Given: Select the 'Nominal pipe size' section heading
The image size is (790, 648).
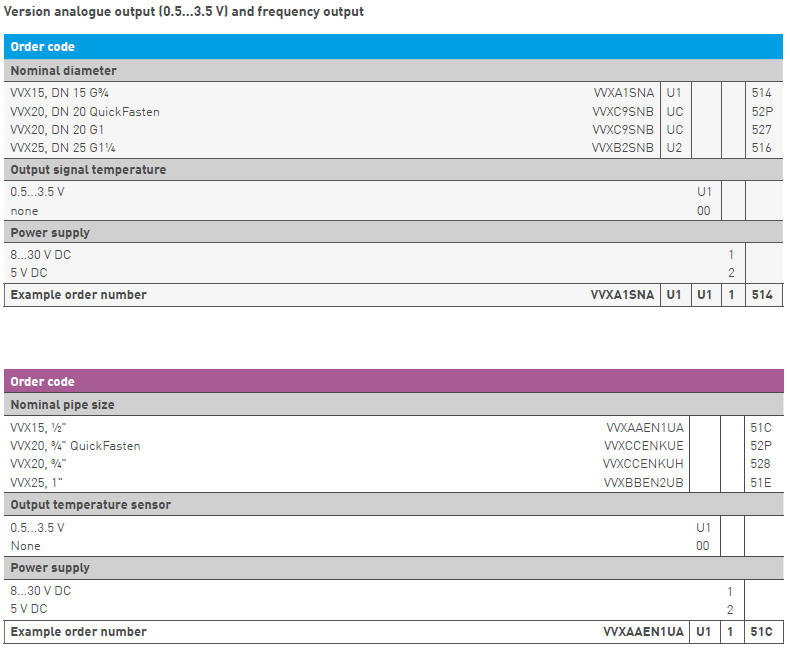Looking at the screenshot, I should 62,405.
